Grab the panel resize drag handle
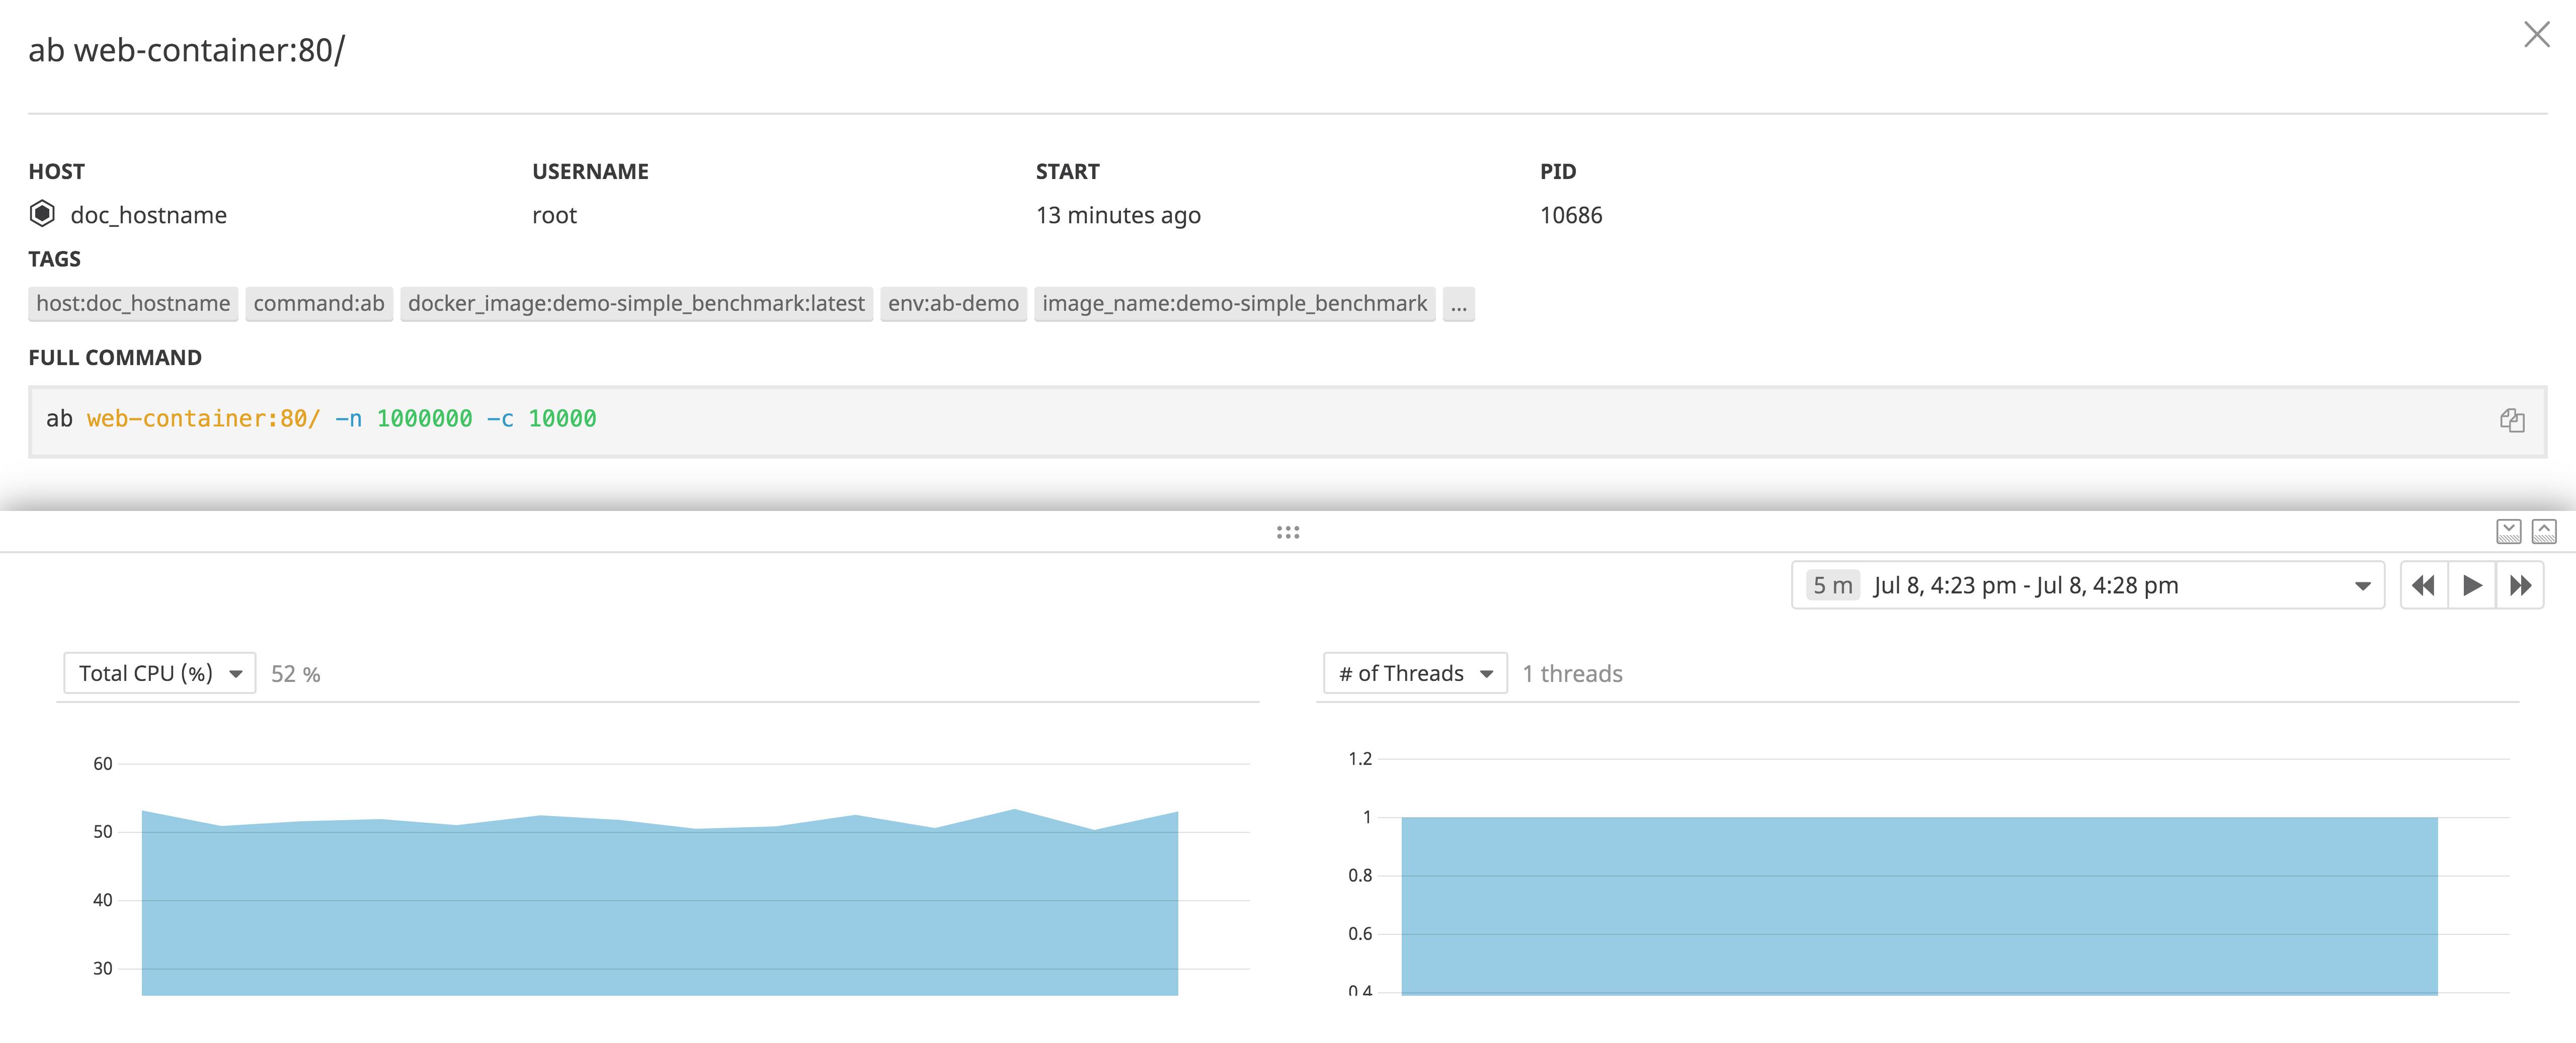 click(x=1288, y=532)
